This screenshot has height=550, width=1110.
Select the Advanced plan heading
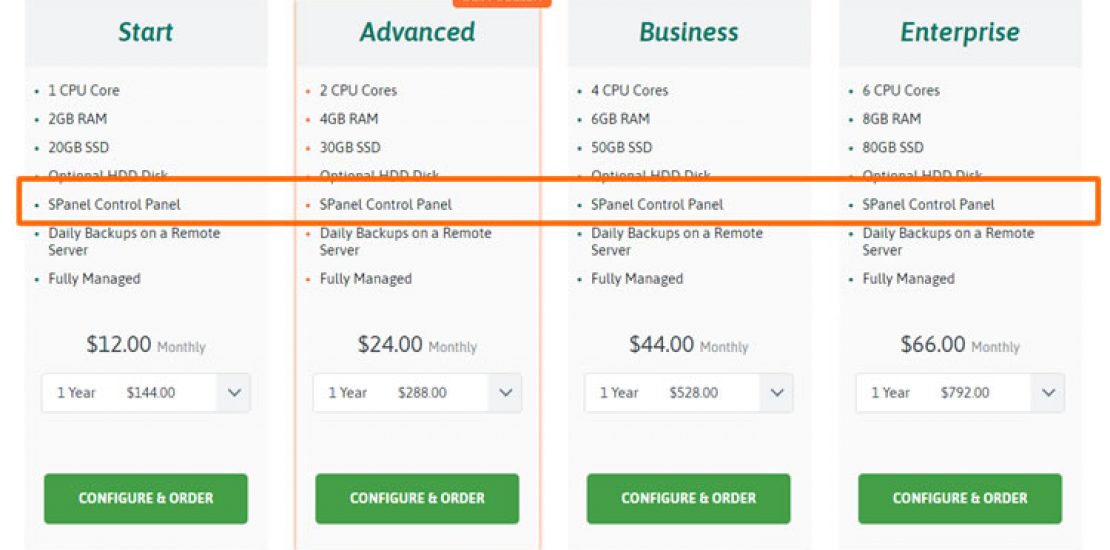(x=417, y=33)
